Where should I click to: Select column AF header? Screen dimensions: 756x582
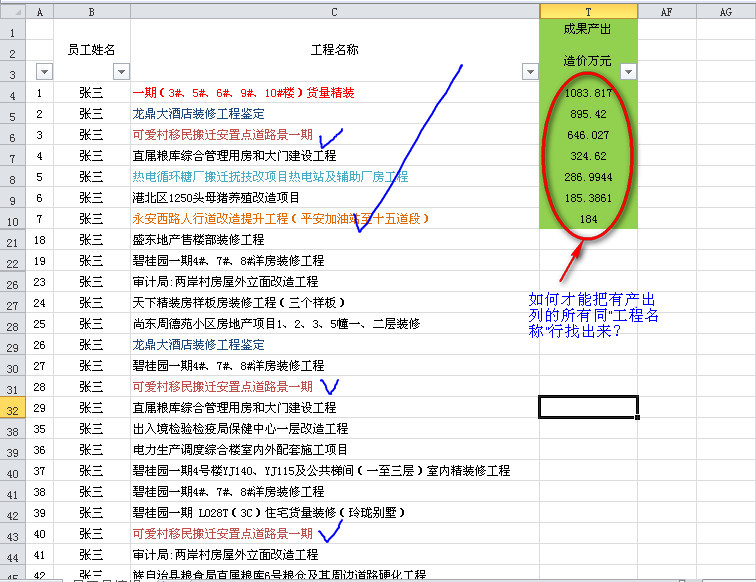coord(666,11)
